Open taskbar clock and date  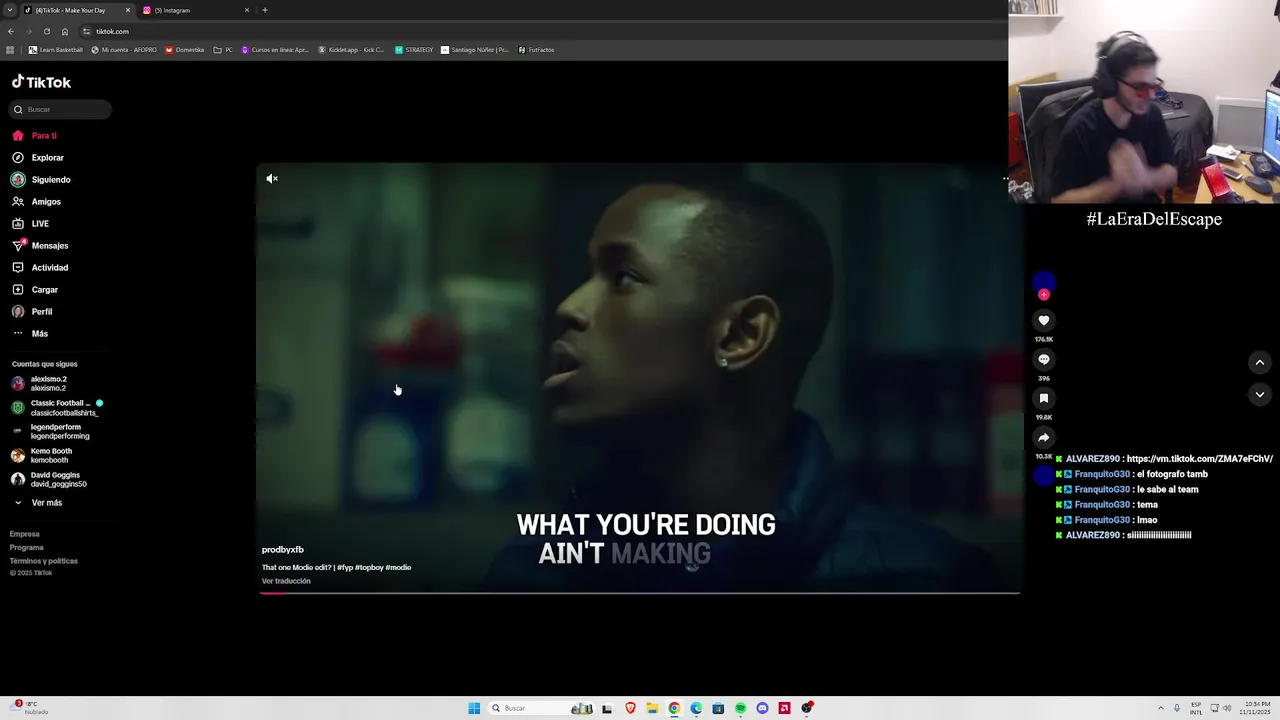(1255, 708)
